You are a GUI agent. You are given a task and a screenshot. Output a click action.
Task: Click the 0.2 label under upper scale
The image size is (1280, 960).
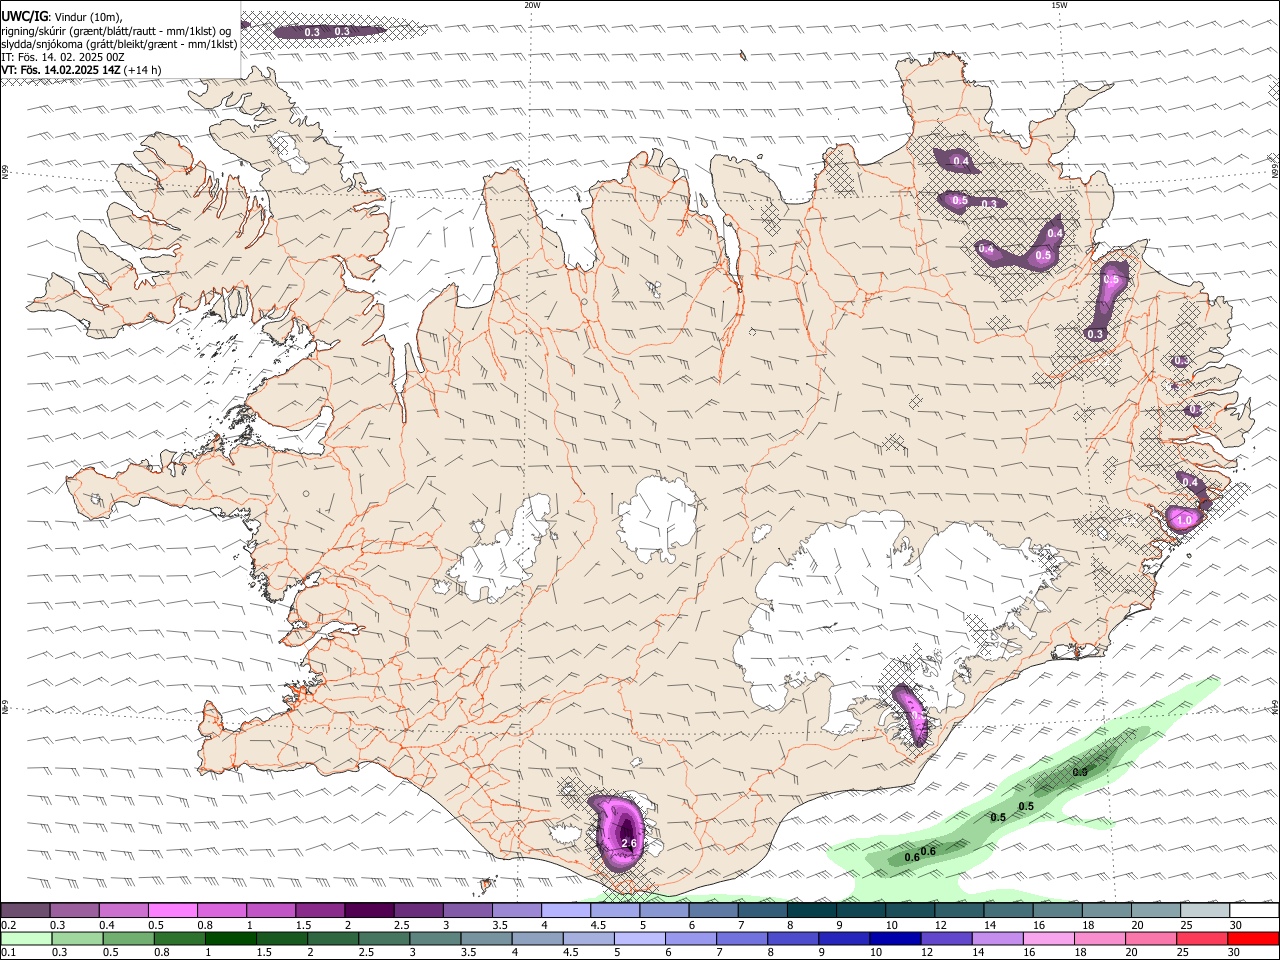8,925
